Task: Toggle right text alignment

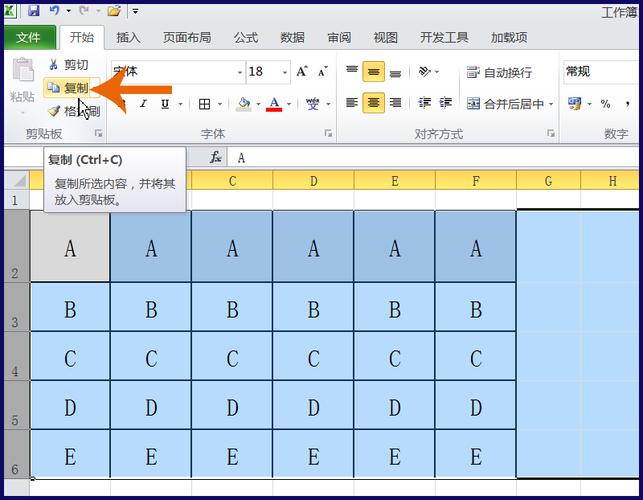Action: [x=395, y=103]
